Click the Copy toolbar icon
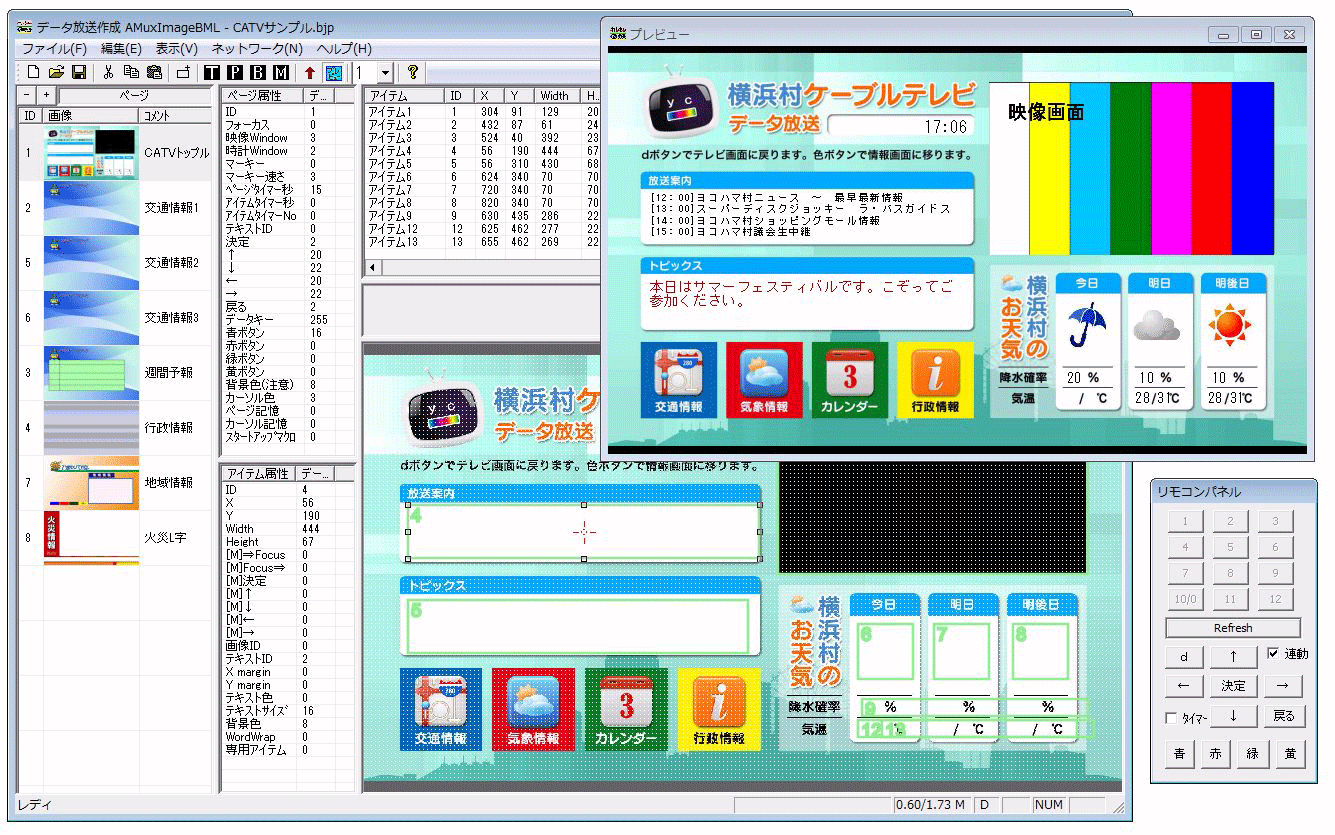The width and height of the screenshot is (1335, 835). pos(131,72)
